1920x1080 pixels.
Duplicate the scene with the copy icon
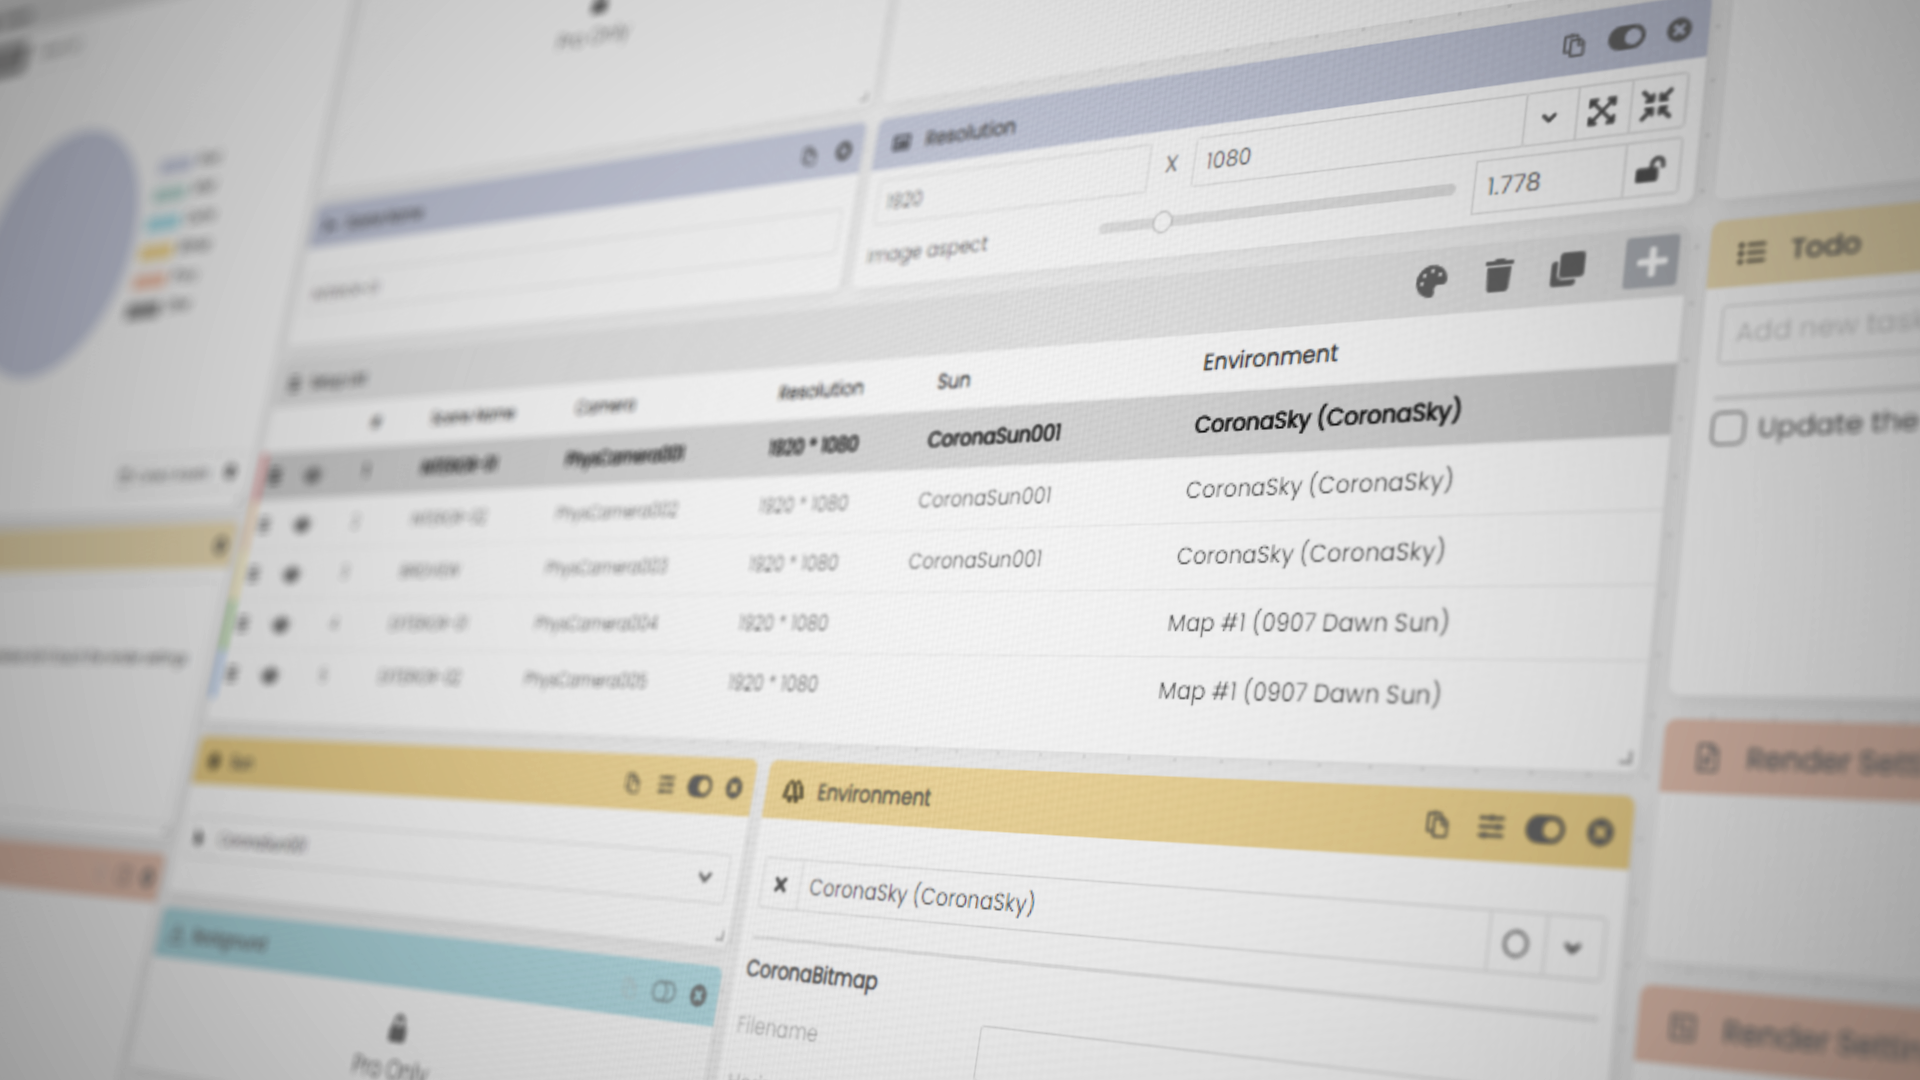tap(1569, 268)
